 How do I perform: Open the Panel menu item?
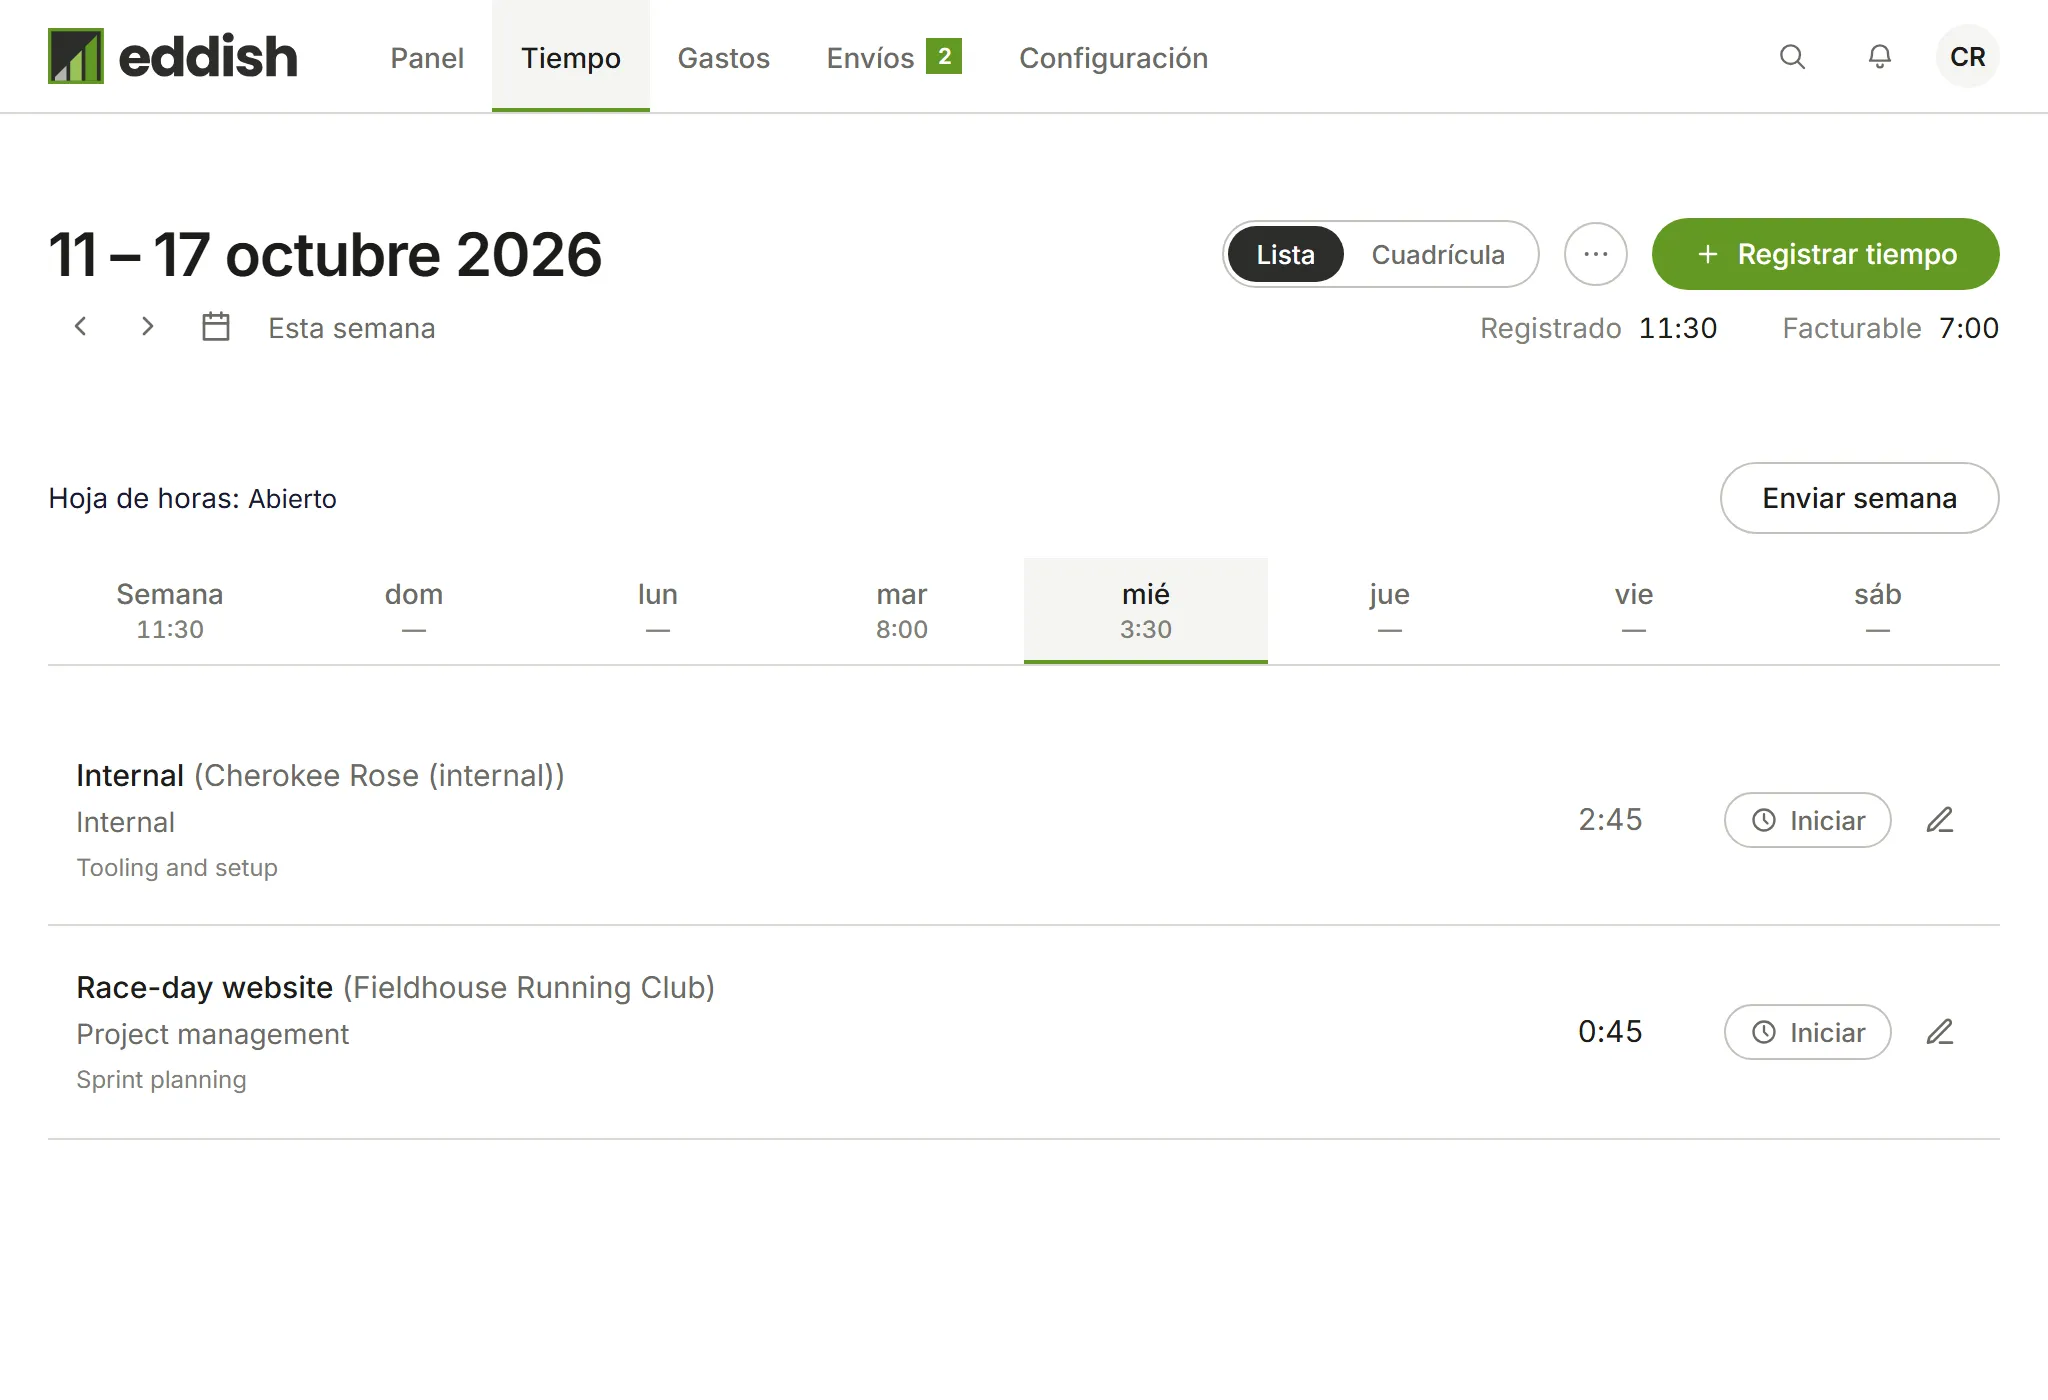click(427, 58)
